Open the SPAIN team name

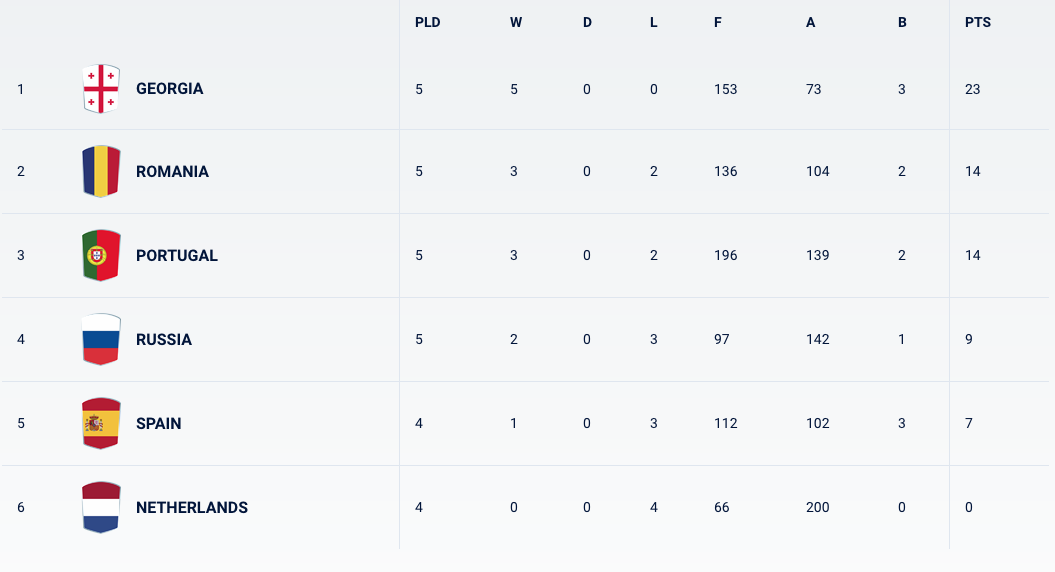pos(159,424)
